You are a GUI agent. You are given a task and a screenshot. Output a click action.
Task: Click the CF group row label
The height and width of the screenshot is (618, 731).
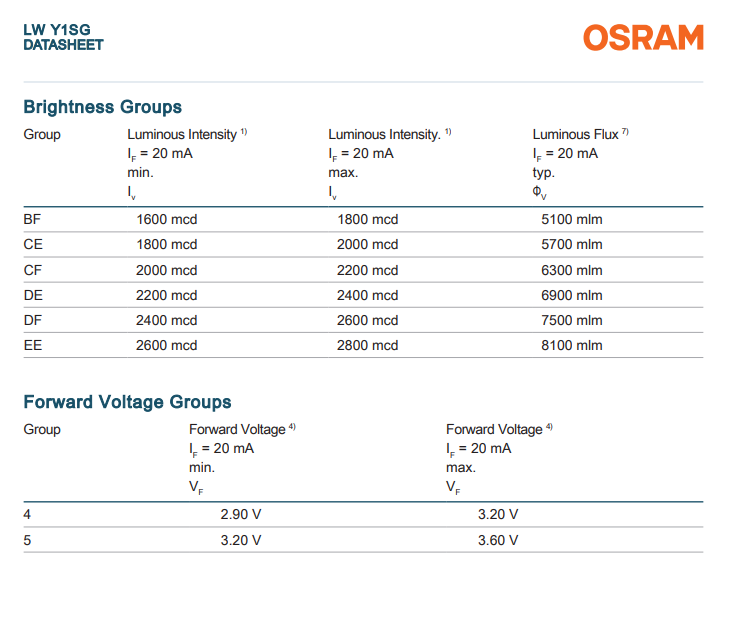(x=33, y=270)
